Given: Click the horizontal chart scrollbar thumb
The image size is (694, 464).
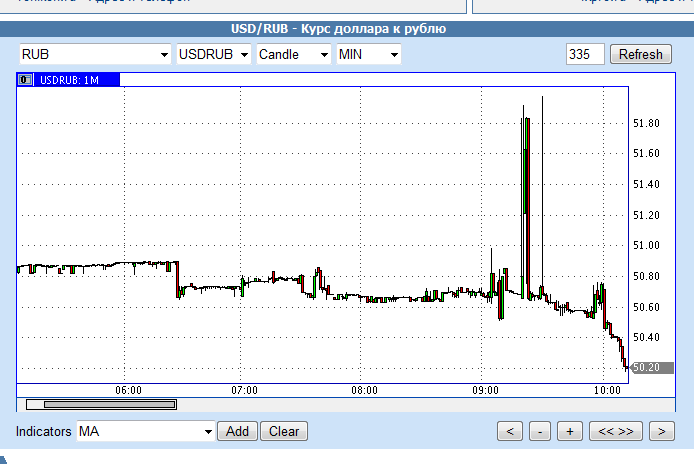Looking at the screenshot, I should [x=109, y=404].
